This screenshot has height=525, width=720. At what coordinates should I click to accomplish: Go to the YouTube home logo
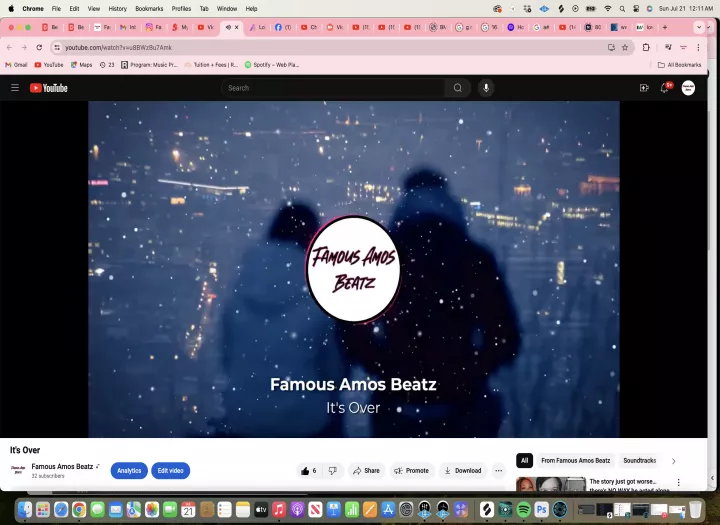(x=49, y=88)
